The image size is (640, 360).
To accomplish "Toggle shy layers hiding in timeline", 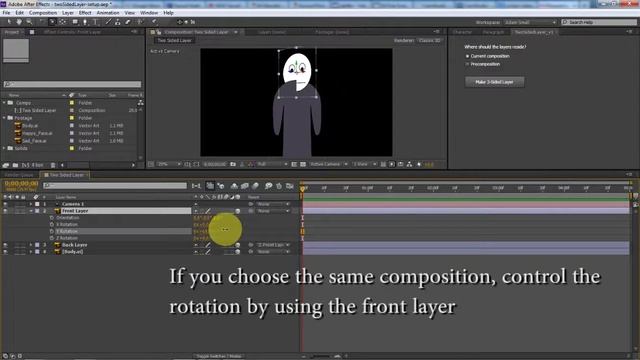I will (234, 186).
